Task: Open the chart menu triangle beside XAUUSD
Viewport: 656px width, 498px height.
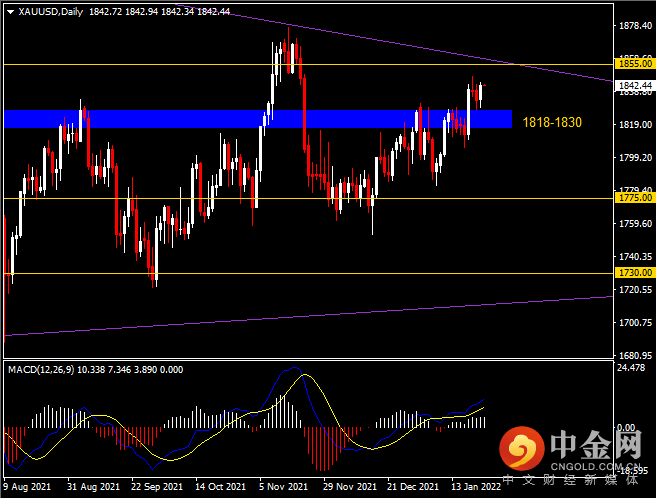Action: [x=10, y=12]
